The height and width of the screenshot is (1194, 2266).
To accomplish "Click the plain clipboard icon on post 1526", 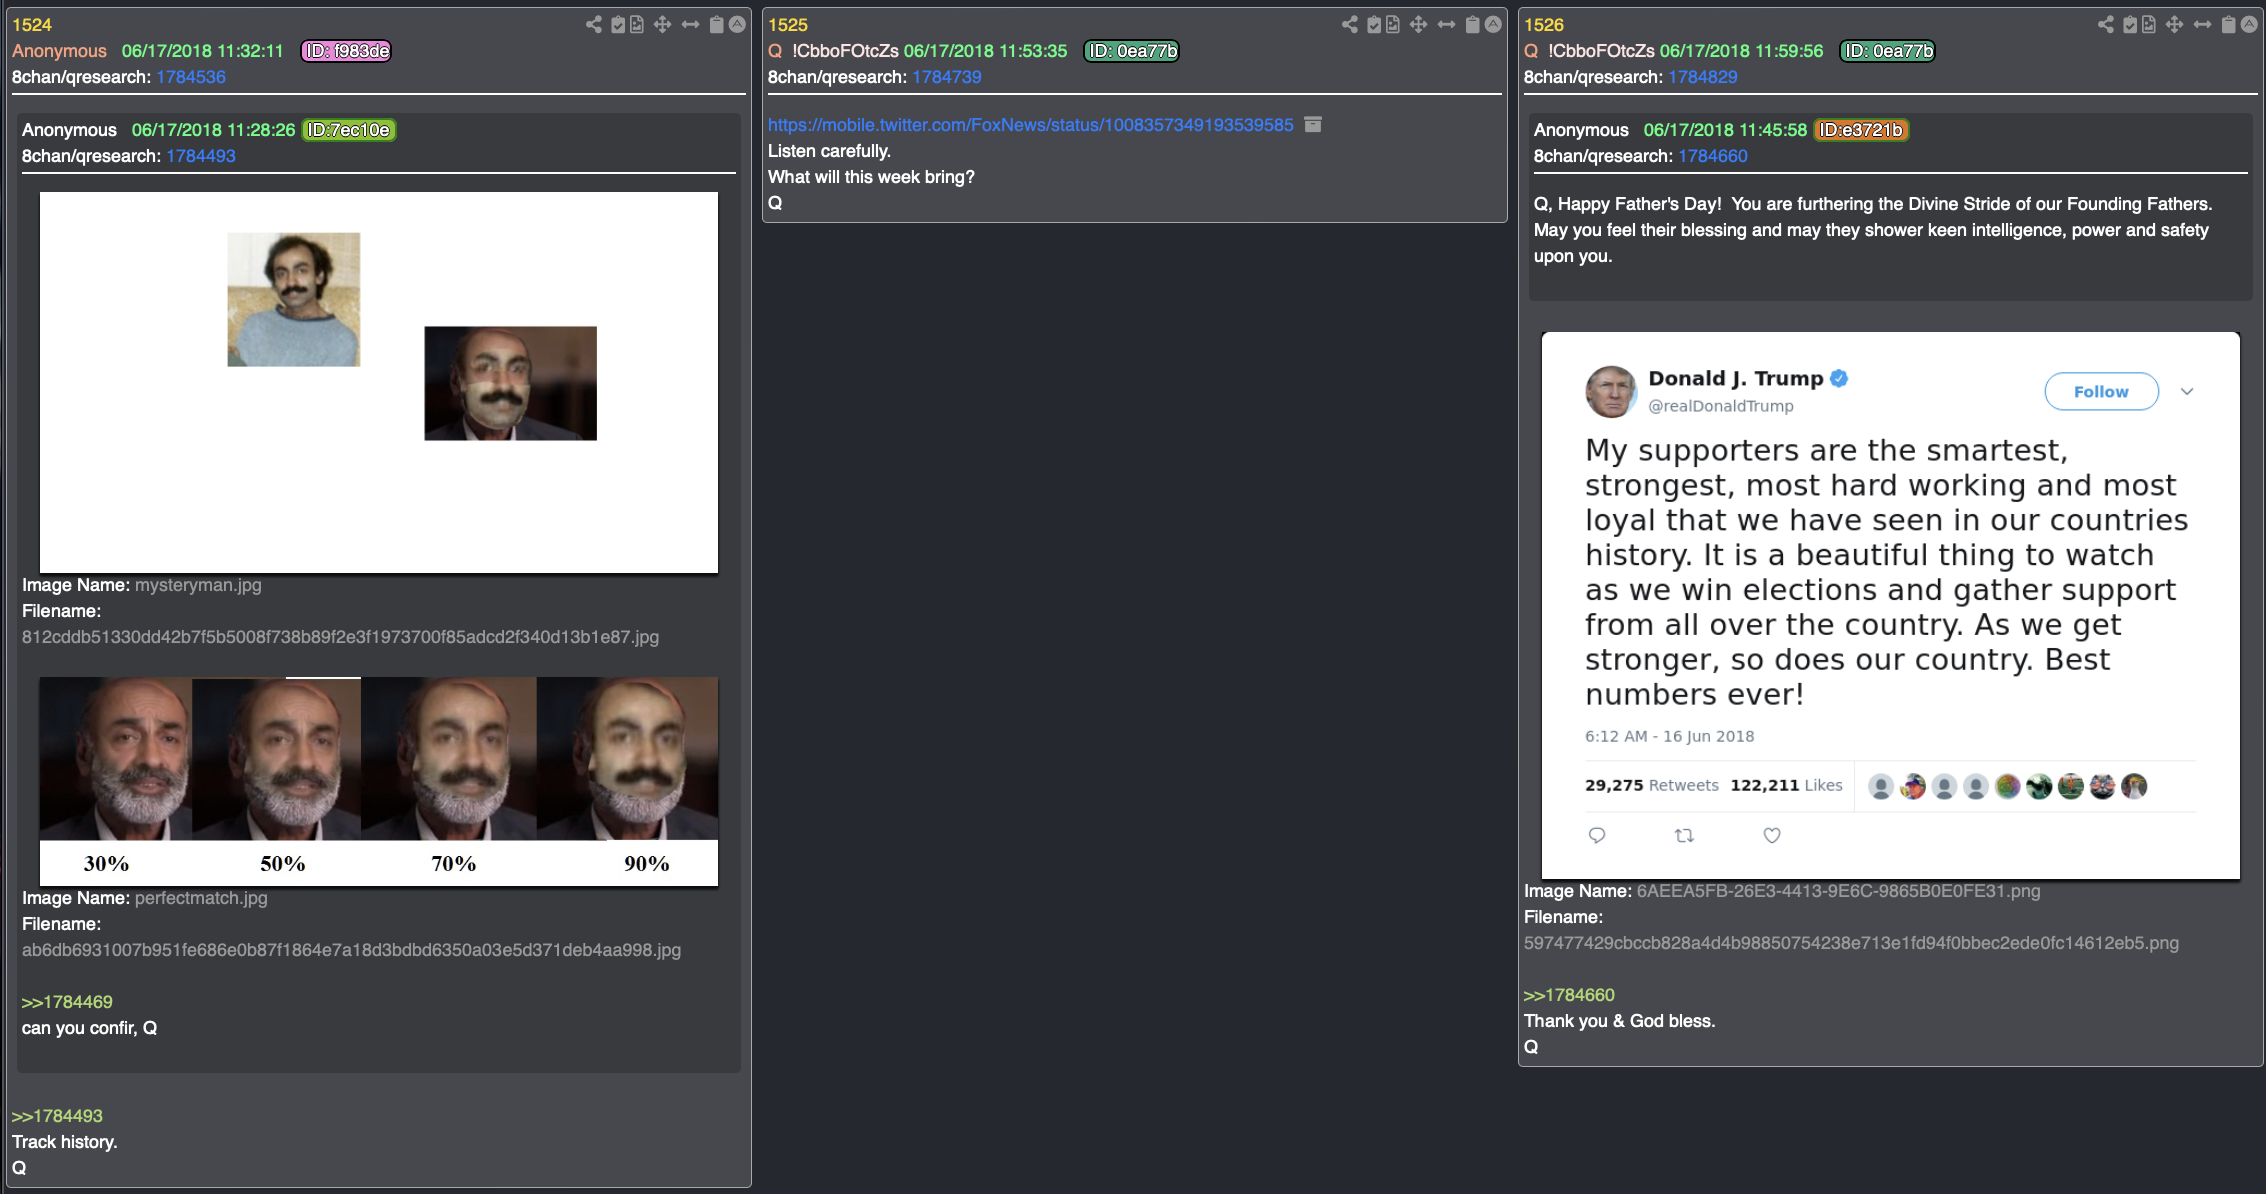I will (x=2228, y=25).
